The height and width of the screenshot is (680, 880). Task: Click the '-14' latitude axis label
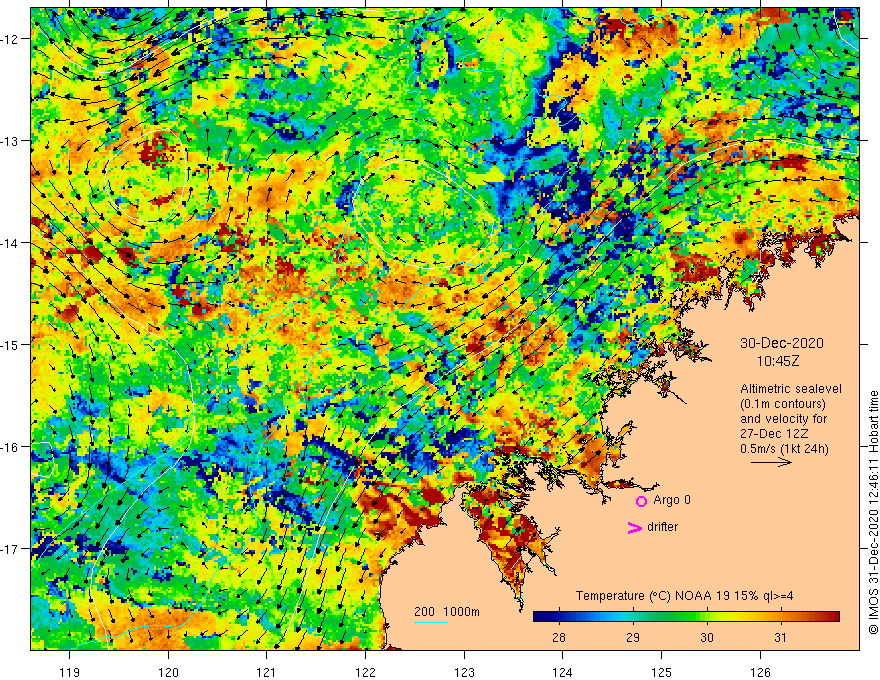11,243
